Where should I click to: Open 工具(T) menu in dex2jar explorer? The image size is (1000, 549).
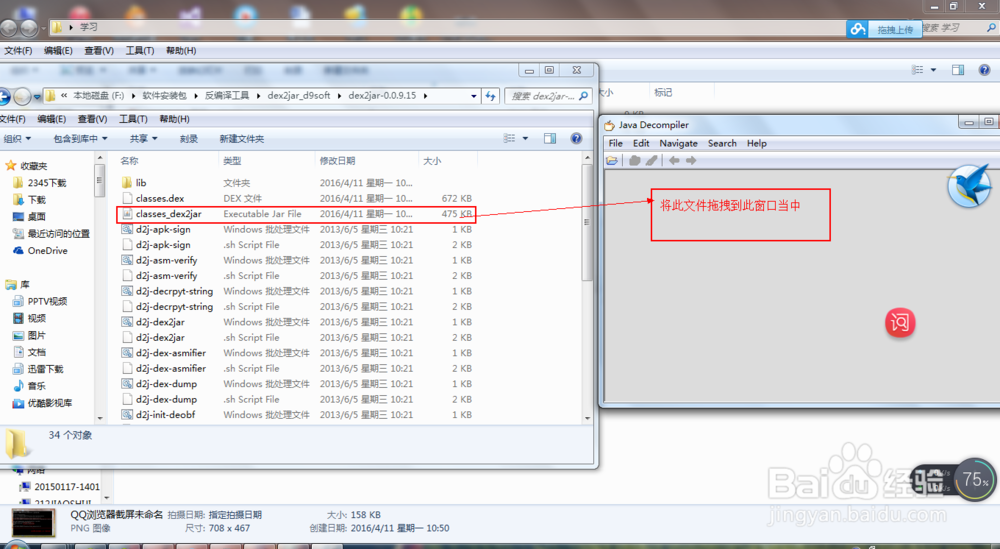click(133, 119)
